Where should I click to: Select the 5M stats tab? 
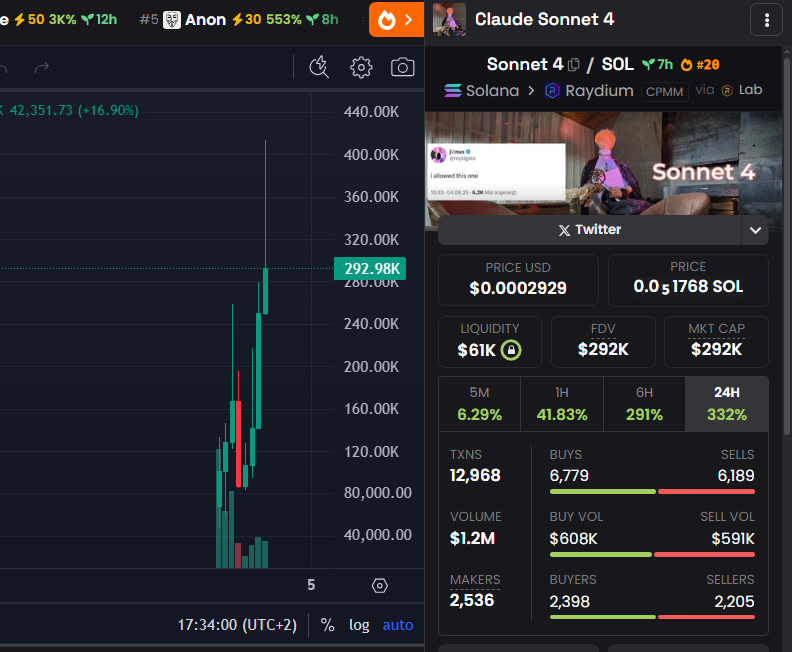479,404
